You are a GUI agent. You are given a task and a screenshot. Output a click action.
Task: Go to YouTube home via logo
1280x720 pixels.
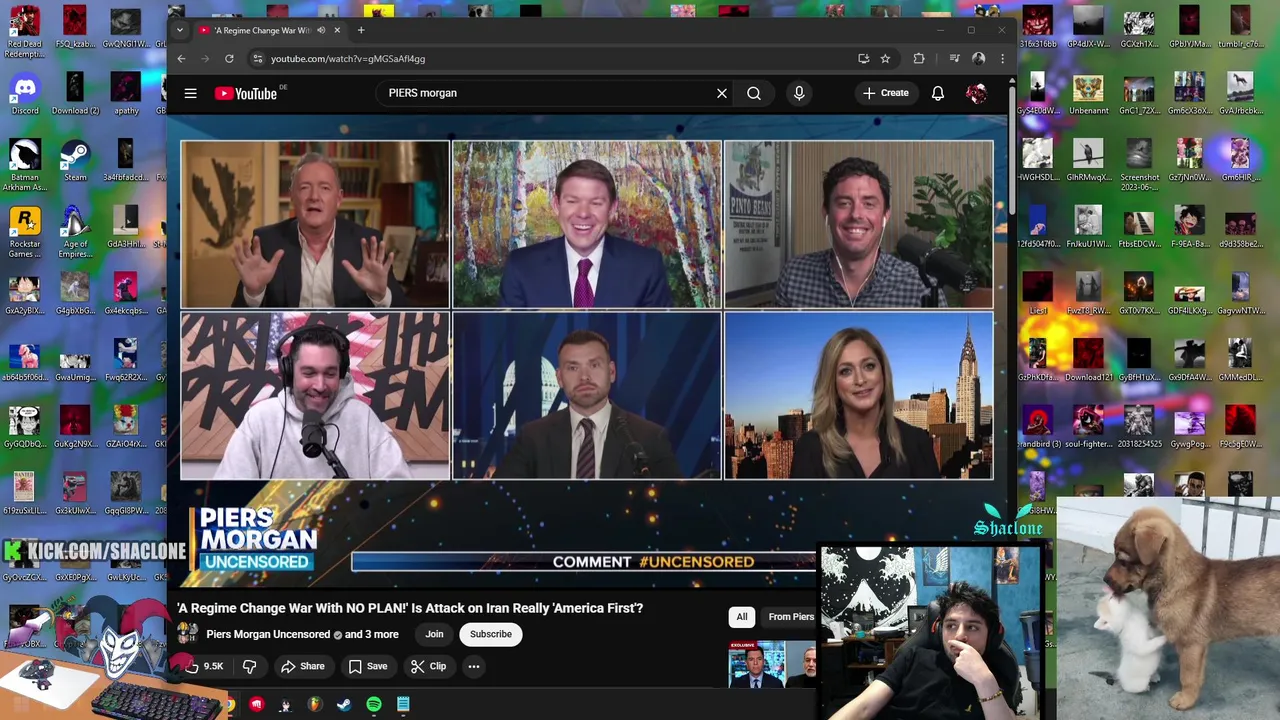click(246, 93)
